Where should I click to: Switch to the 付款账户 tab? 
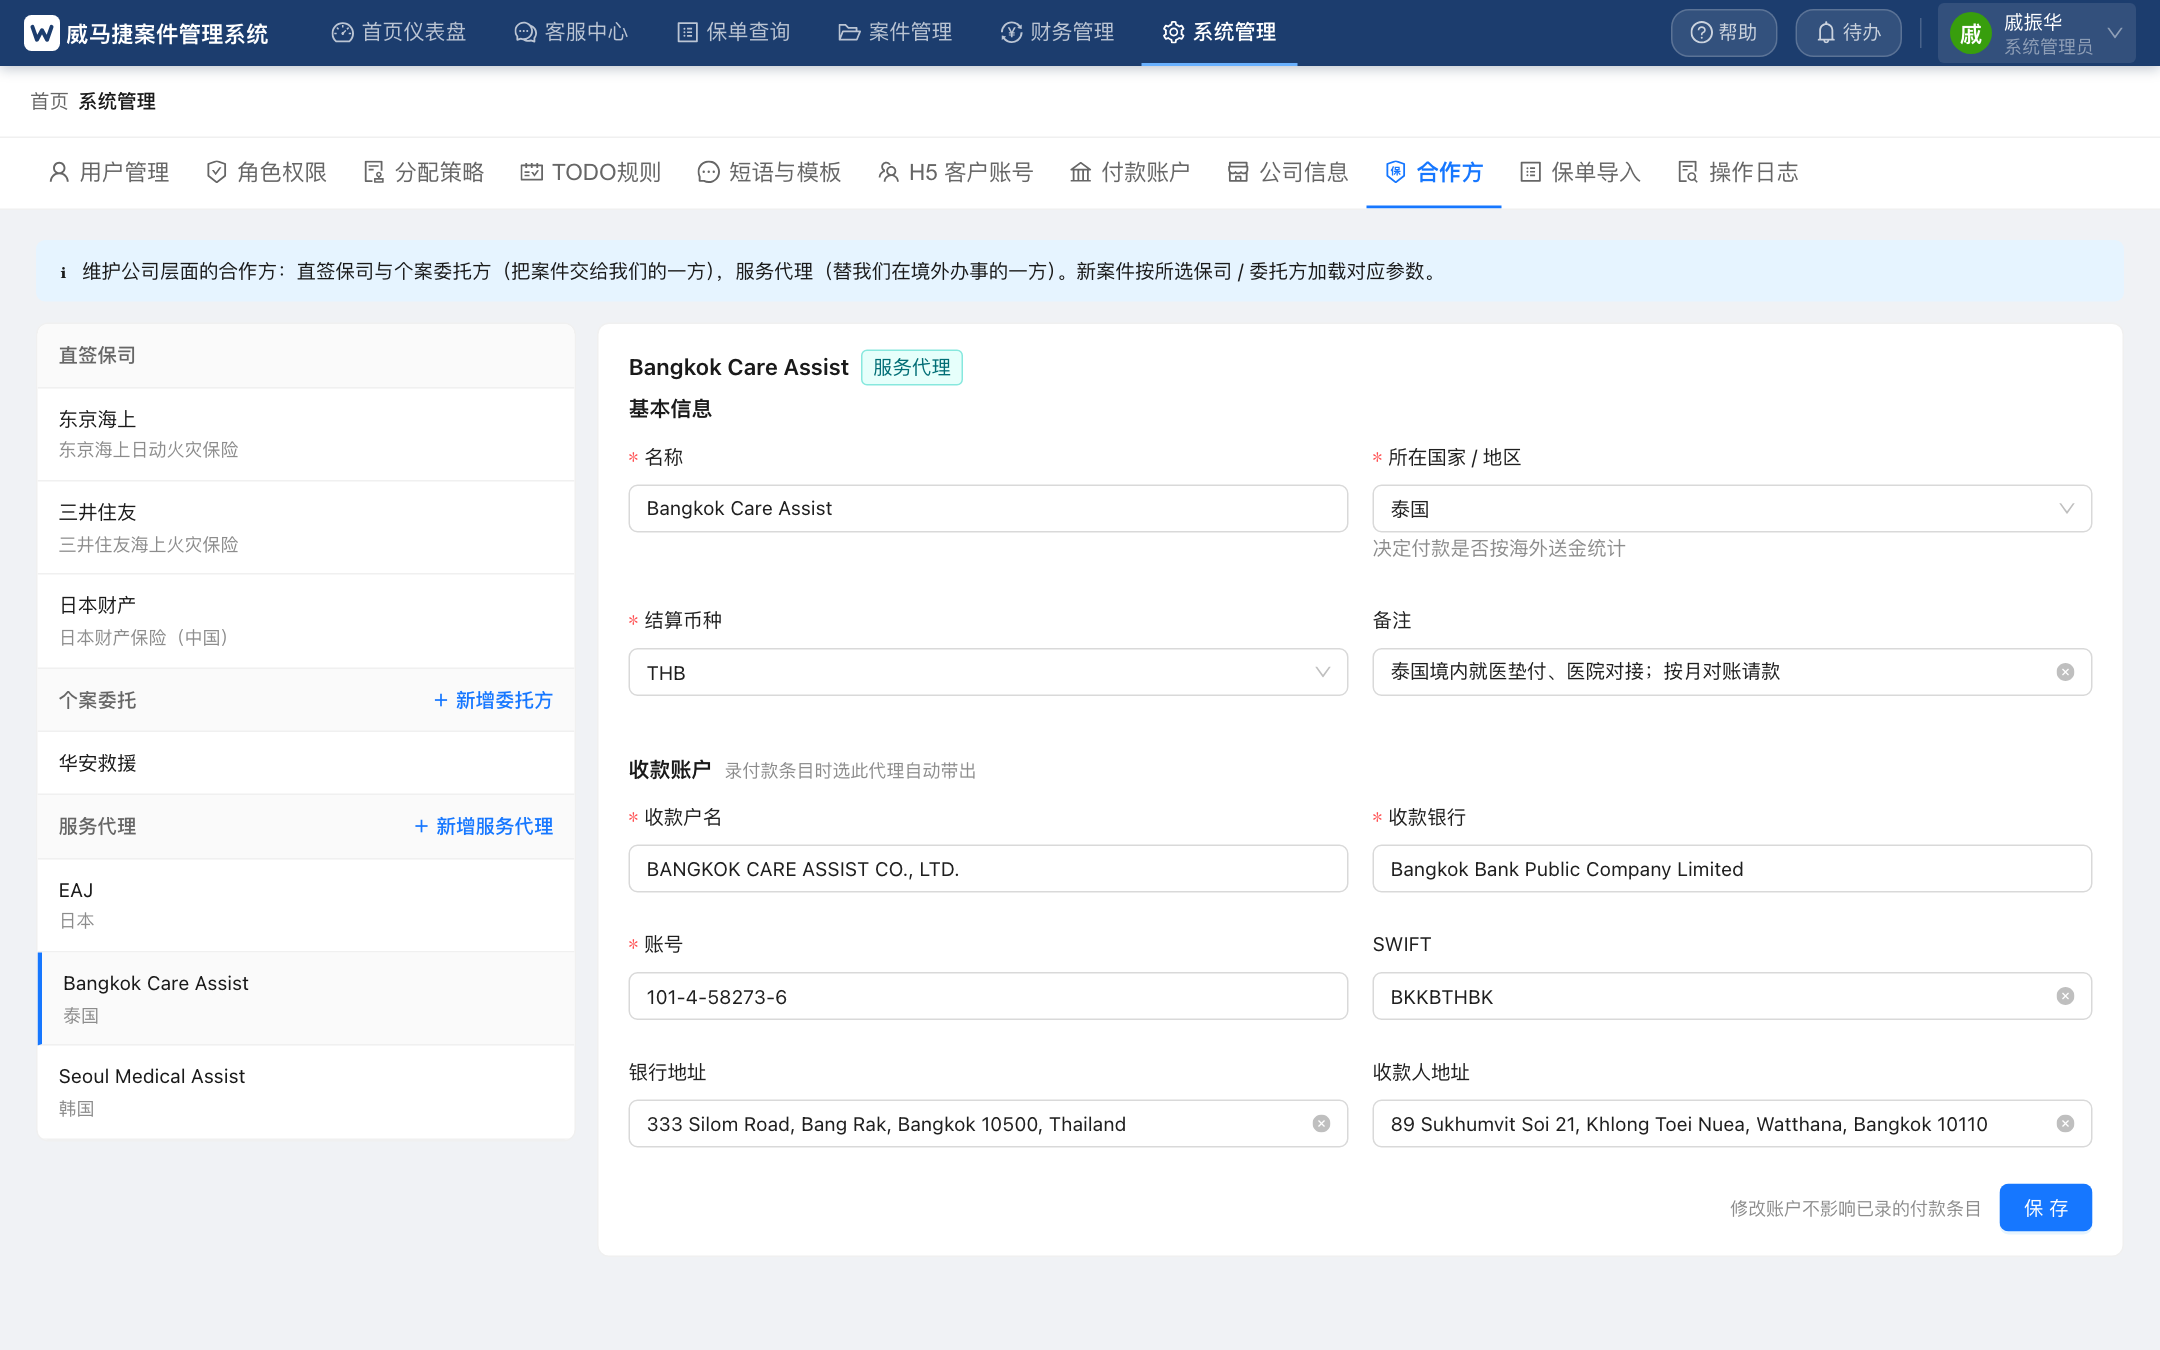click(1130, 172)
